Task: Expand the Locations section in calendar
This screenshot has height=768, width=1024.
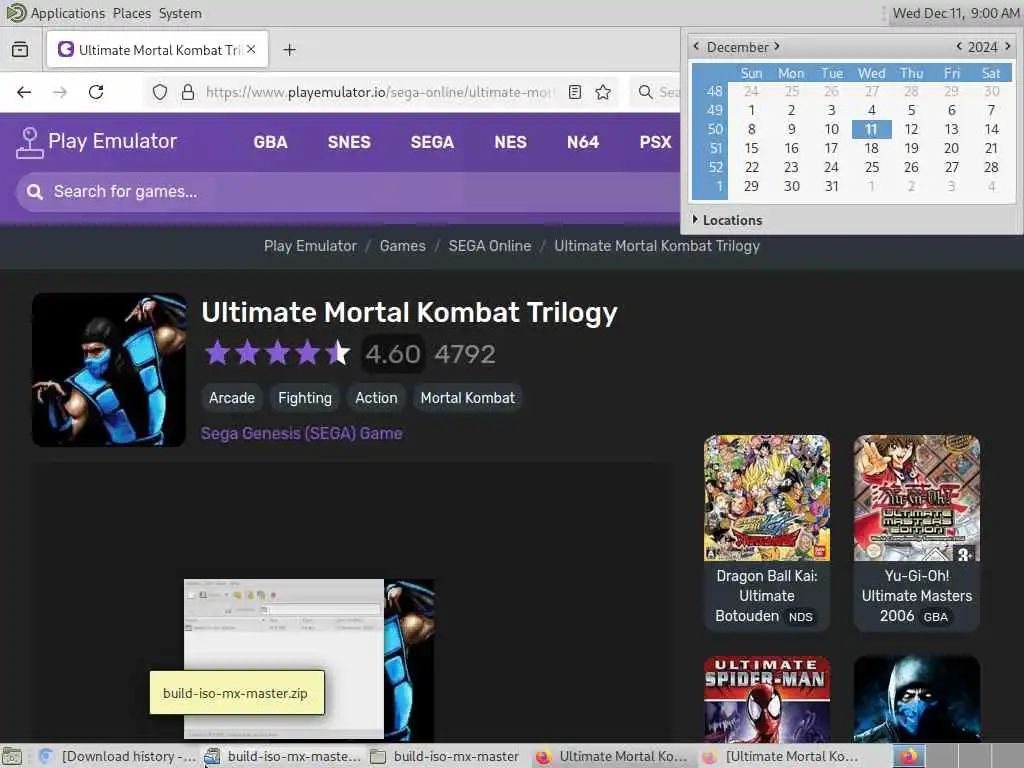Action: click(x=728, y=220)
